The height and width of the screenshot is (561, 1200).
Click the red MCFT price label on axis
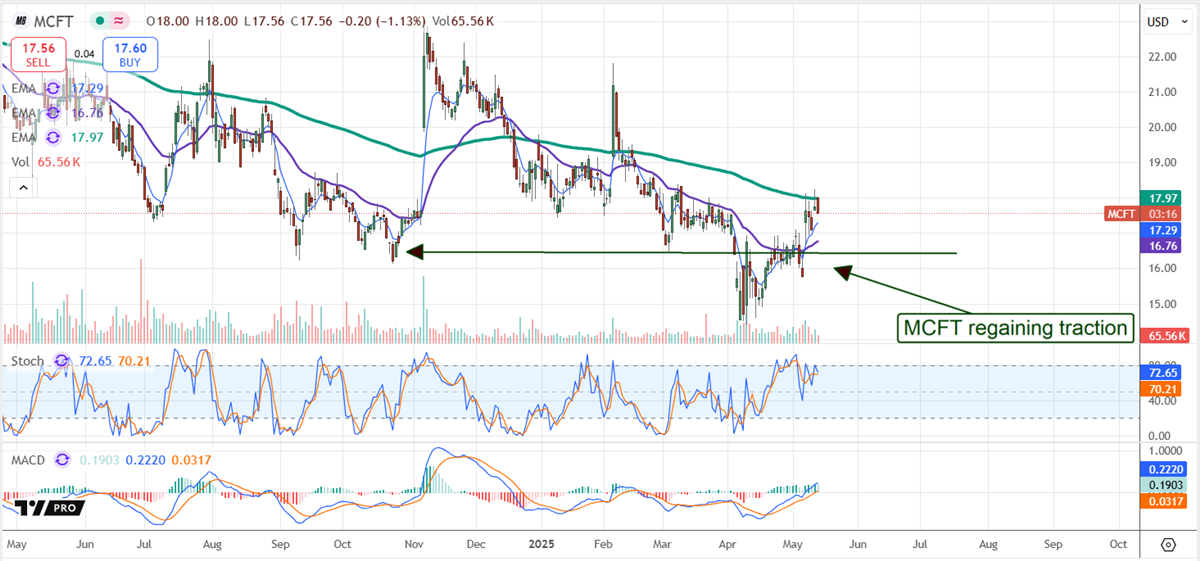pos(1120,214)
